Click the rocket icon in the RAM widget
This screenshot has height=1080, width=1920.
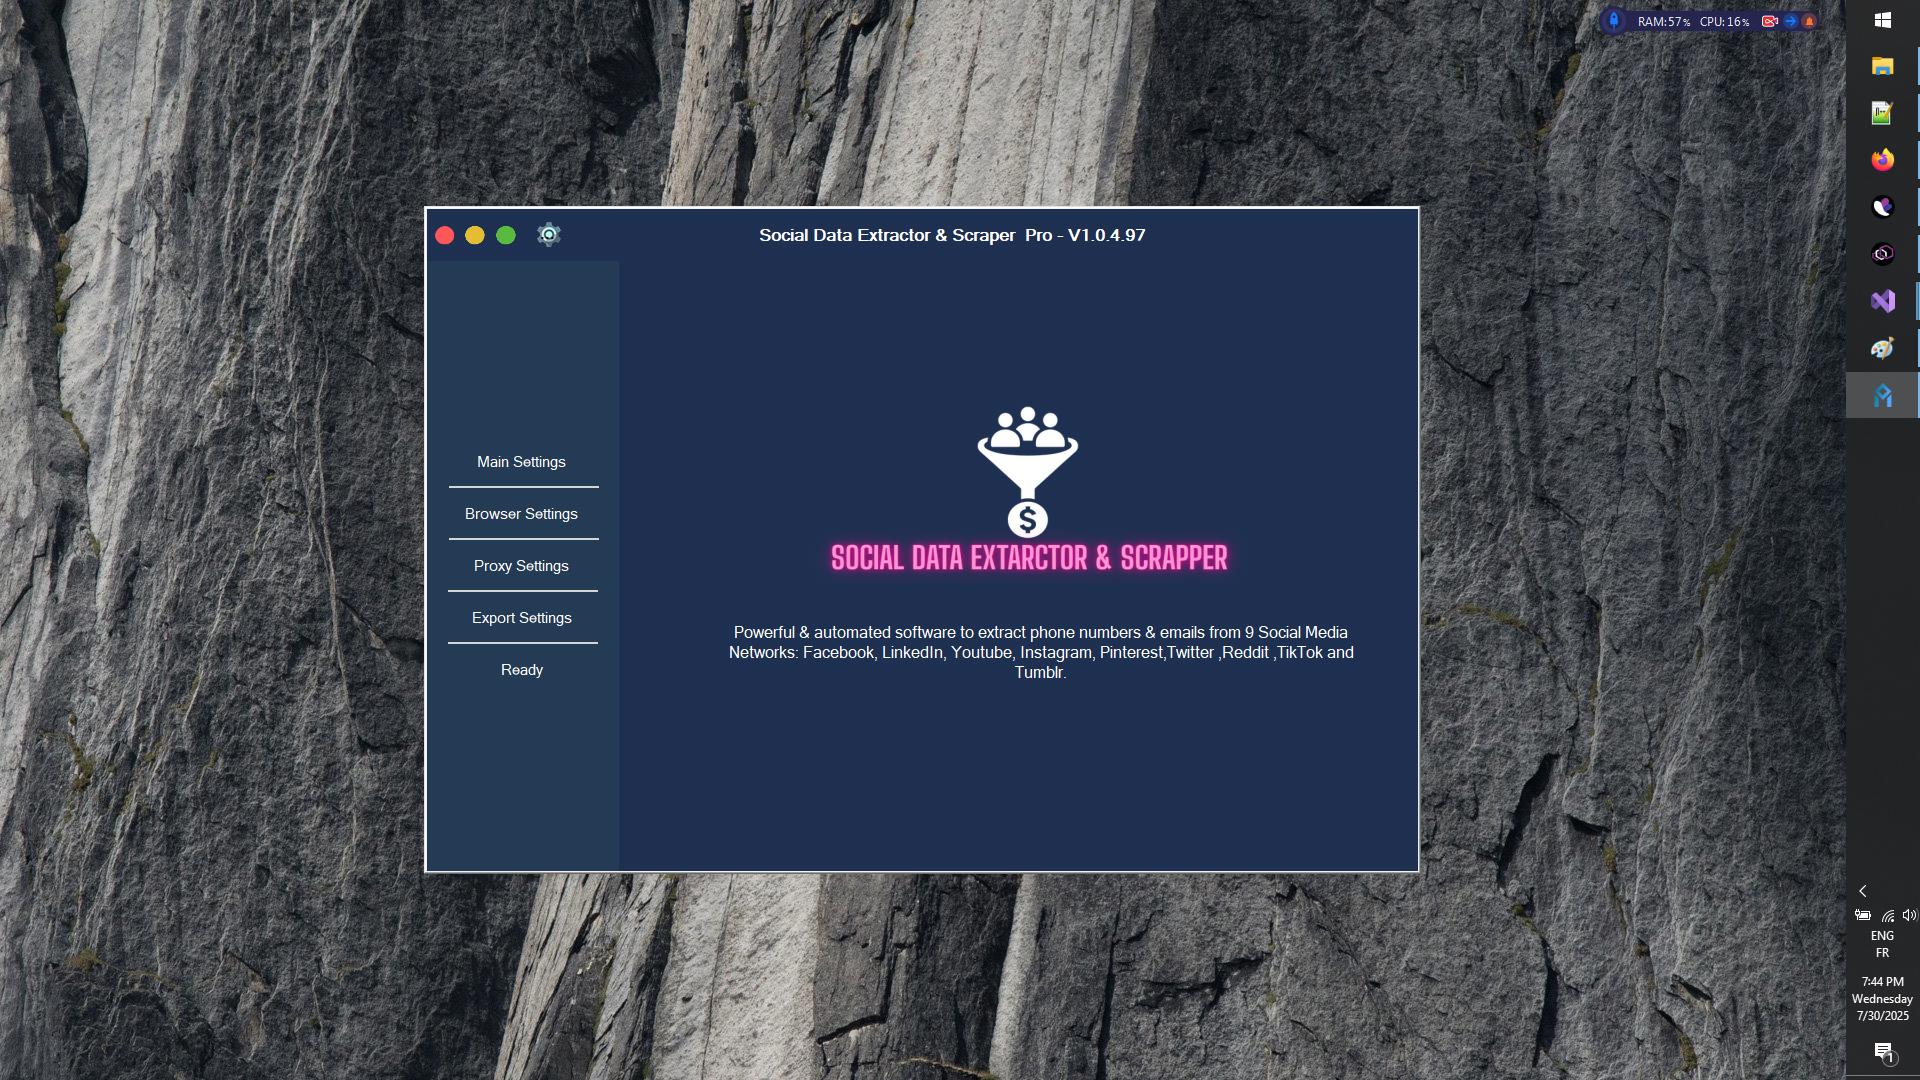(1613, 21)
